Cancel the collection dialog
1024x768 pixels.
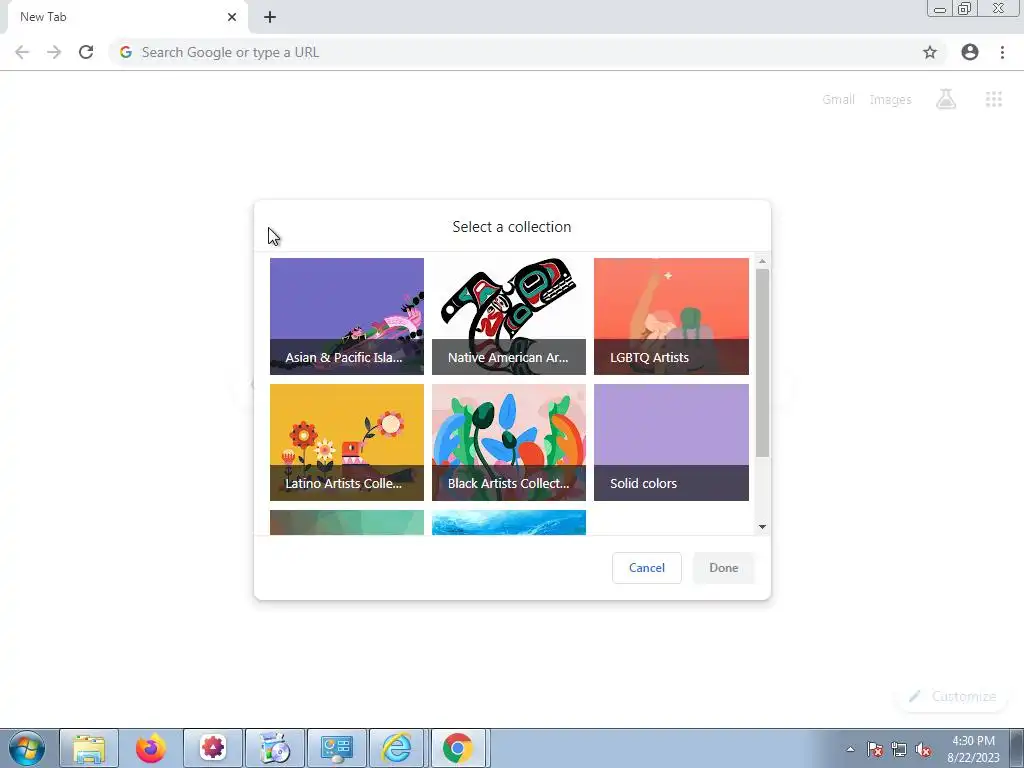tap(647, 568)
